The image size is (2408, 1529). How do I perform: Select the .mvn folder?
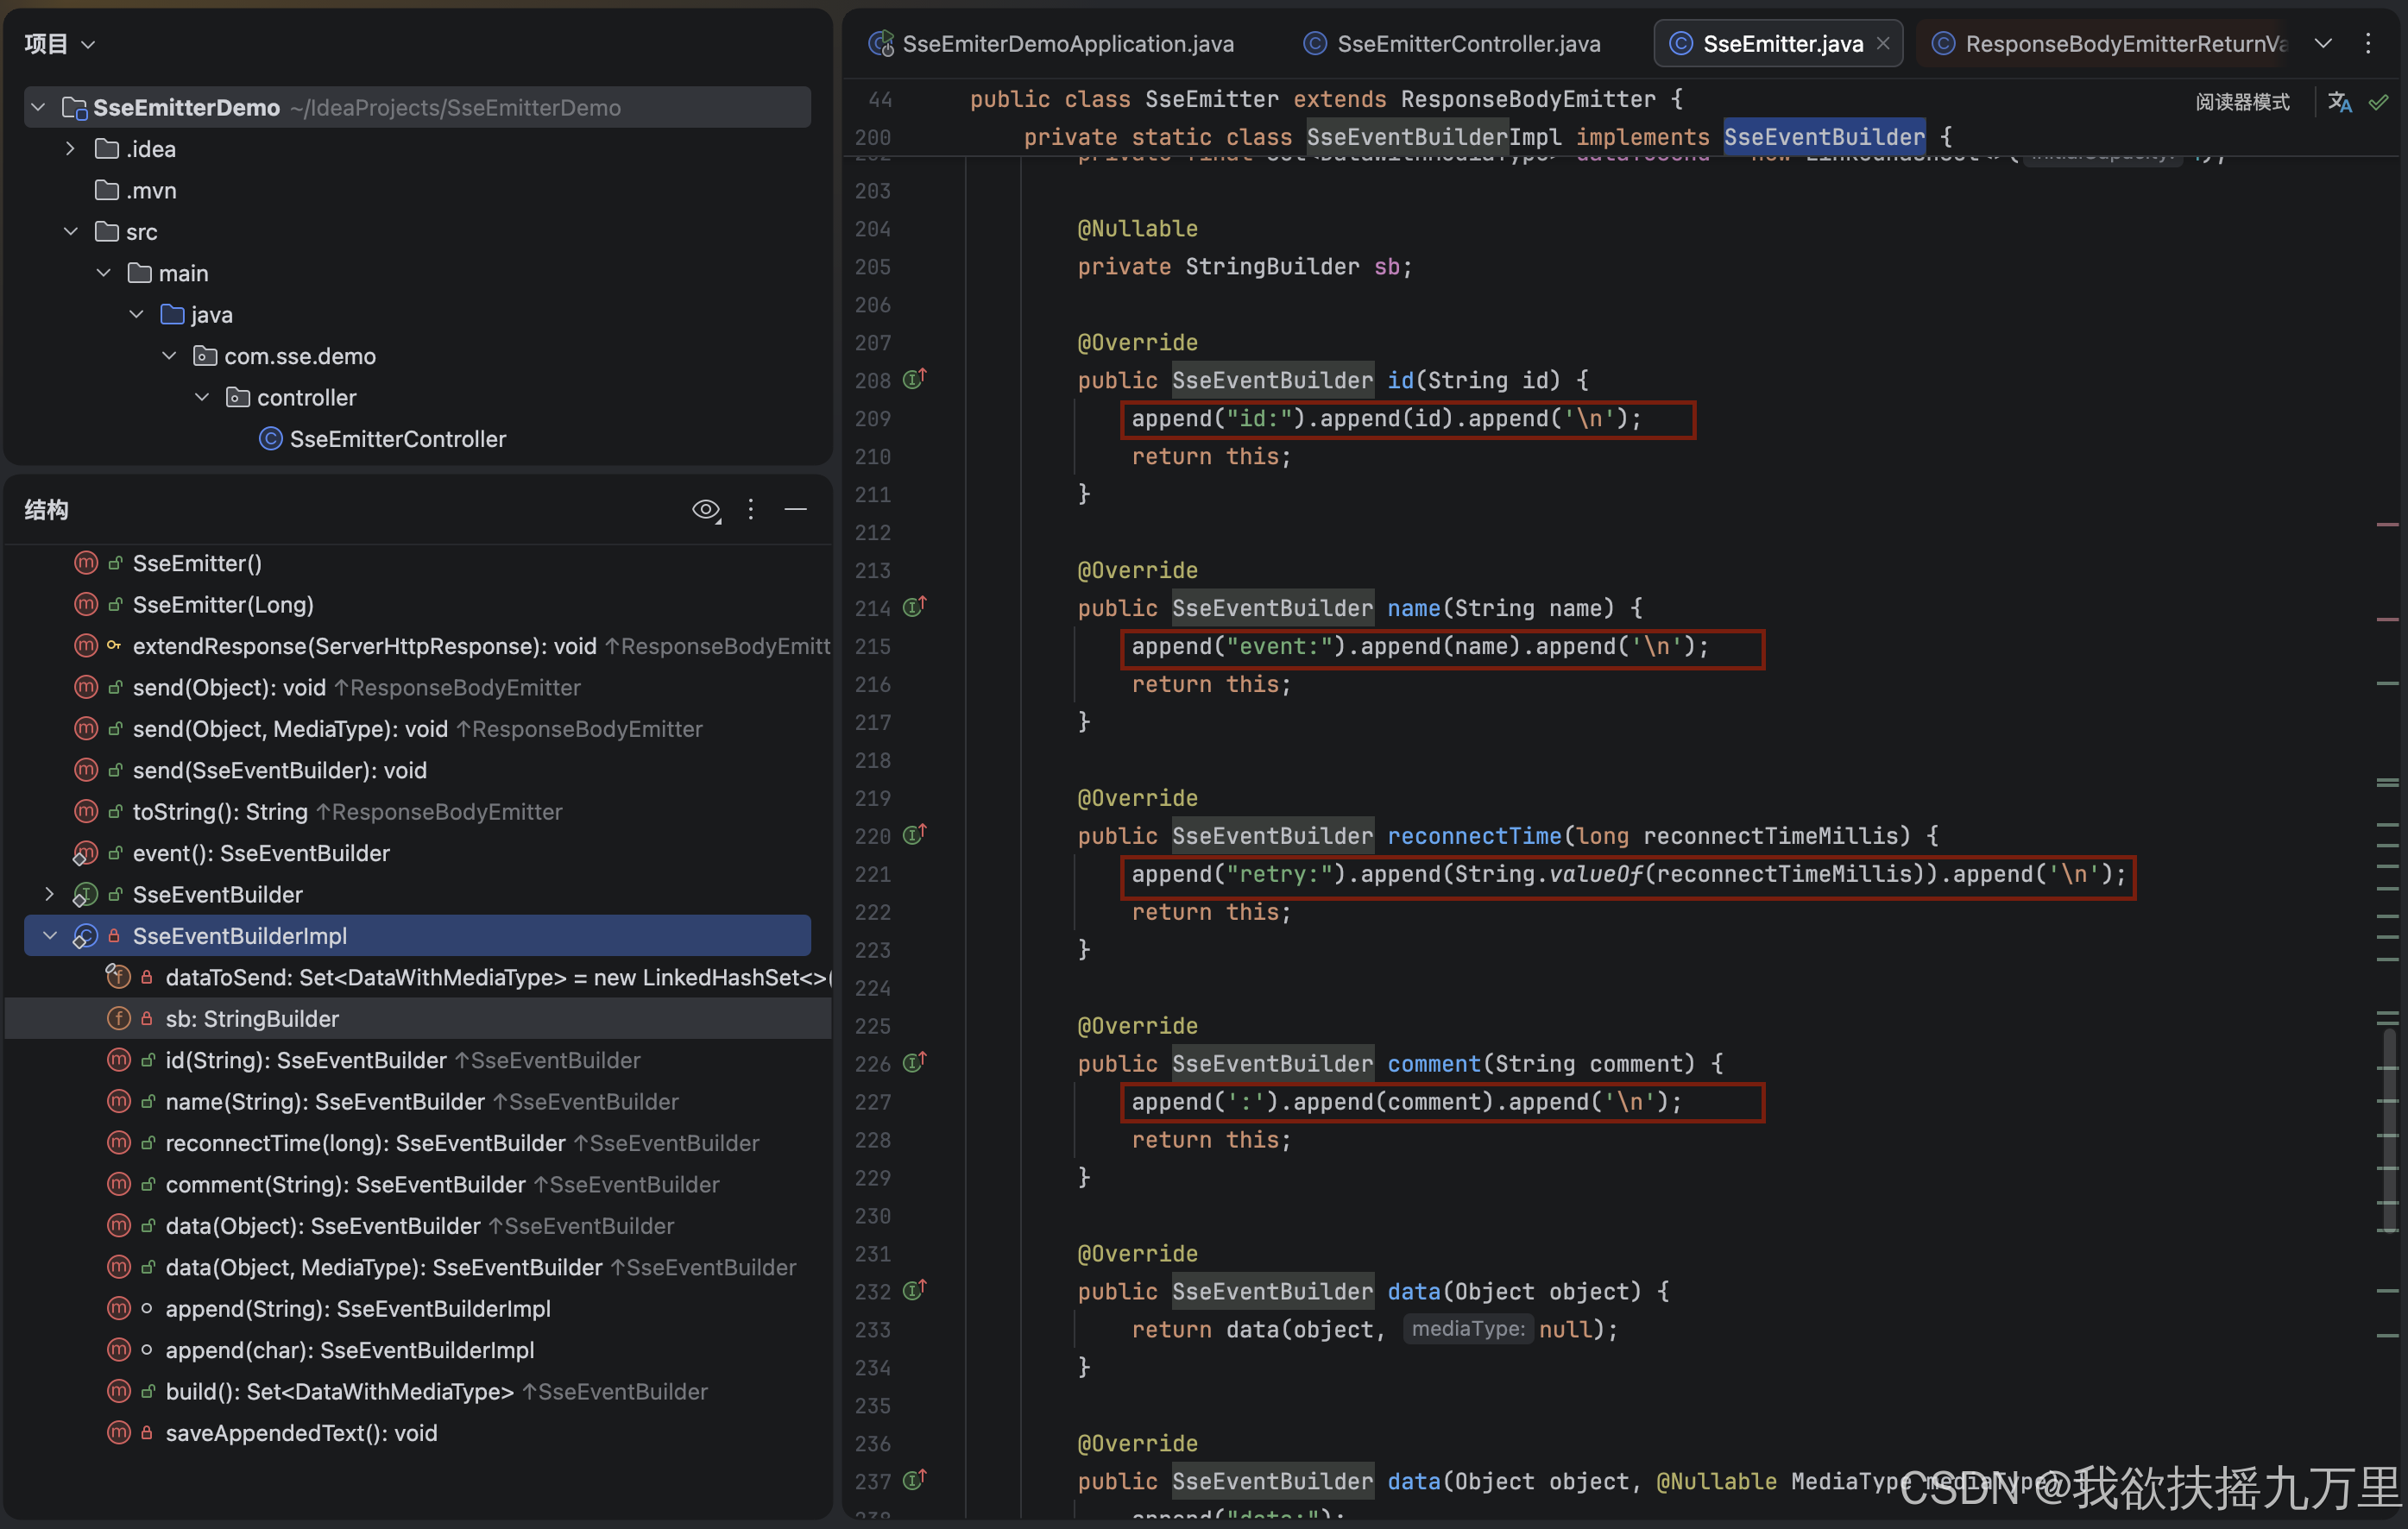point(136,190)
